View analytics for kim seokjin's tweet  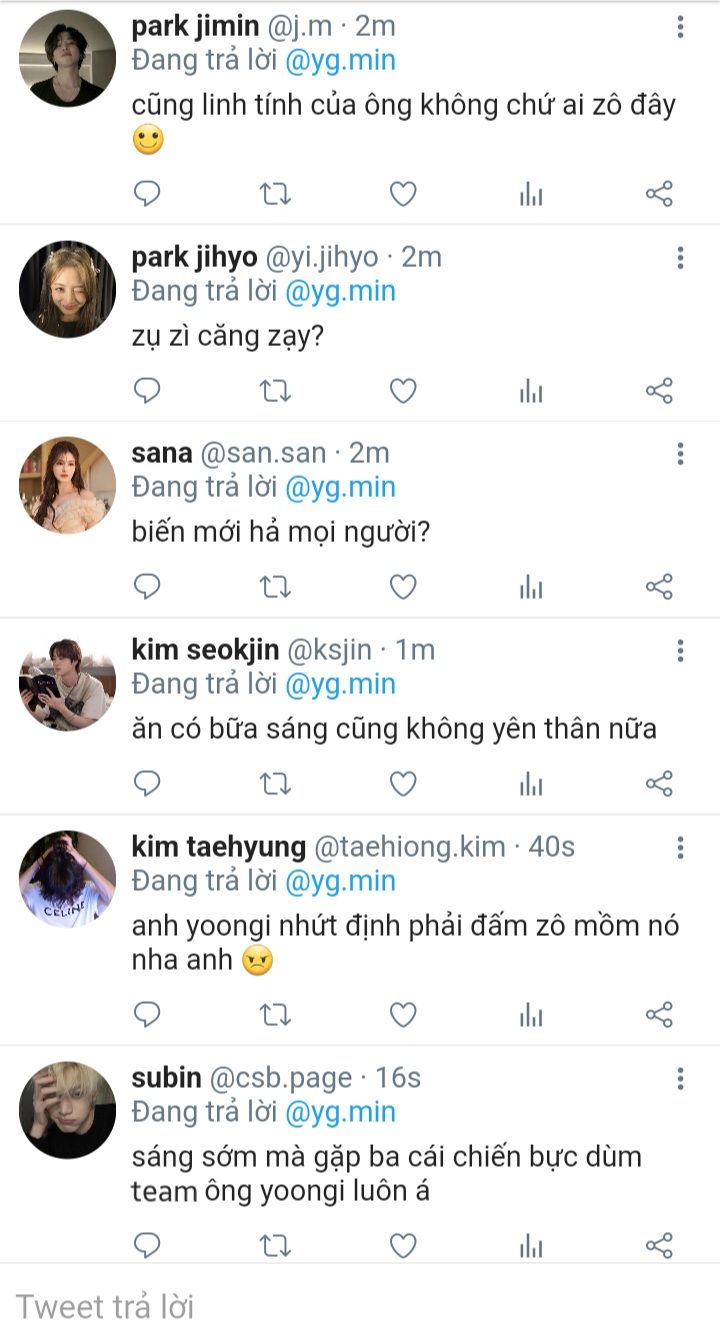pos(530,784)
